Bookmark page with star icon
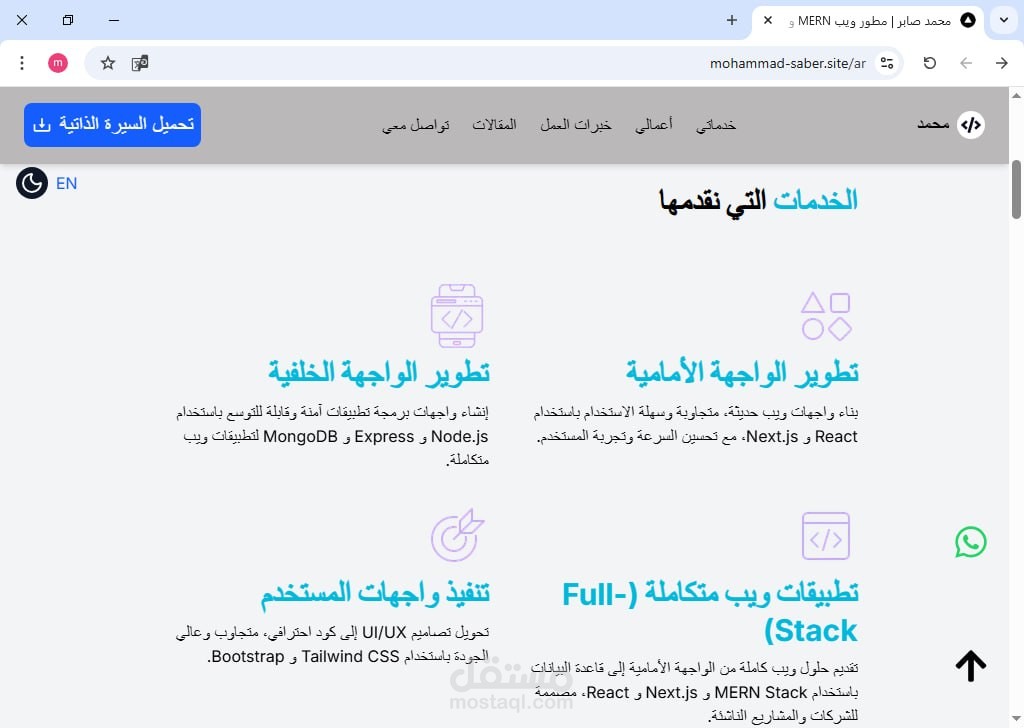1024x728 pixels. click(108, 63)
